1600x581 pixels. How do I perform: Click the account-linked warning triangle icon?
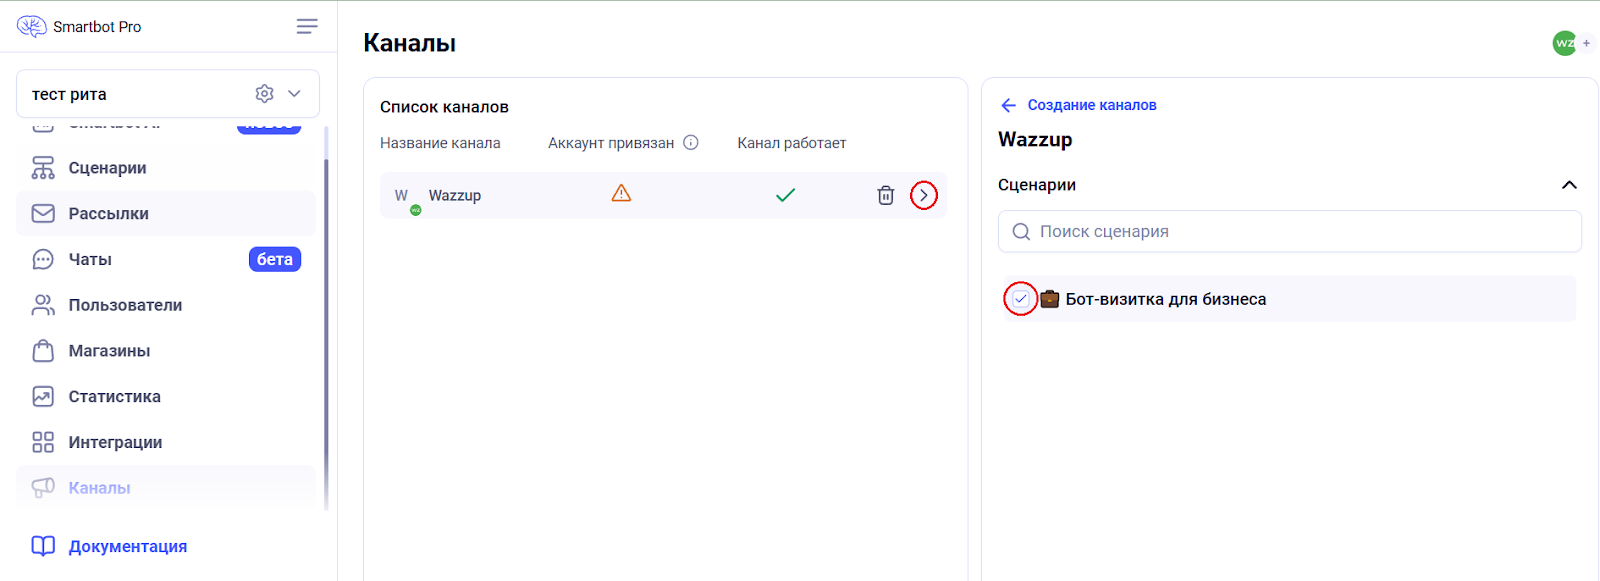click(621, 194)
